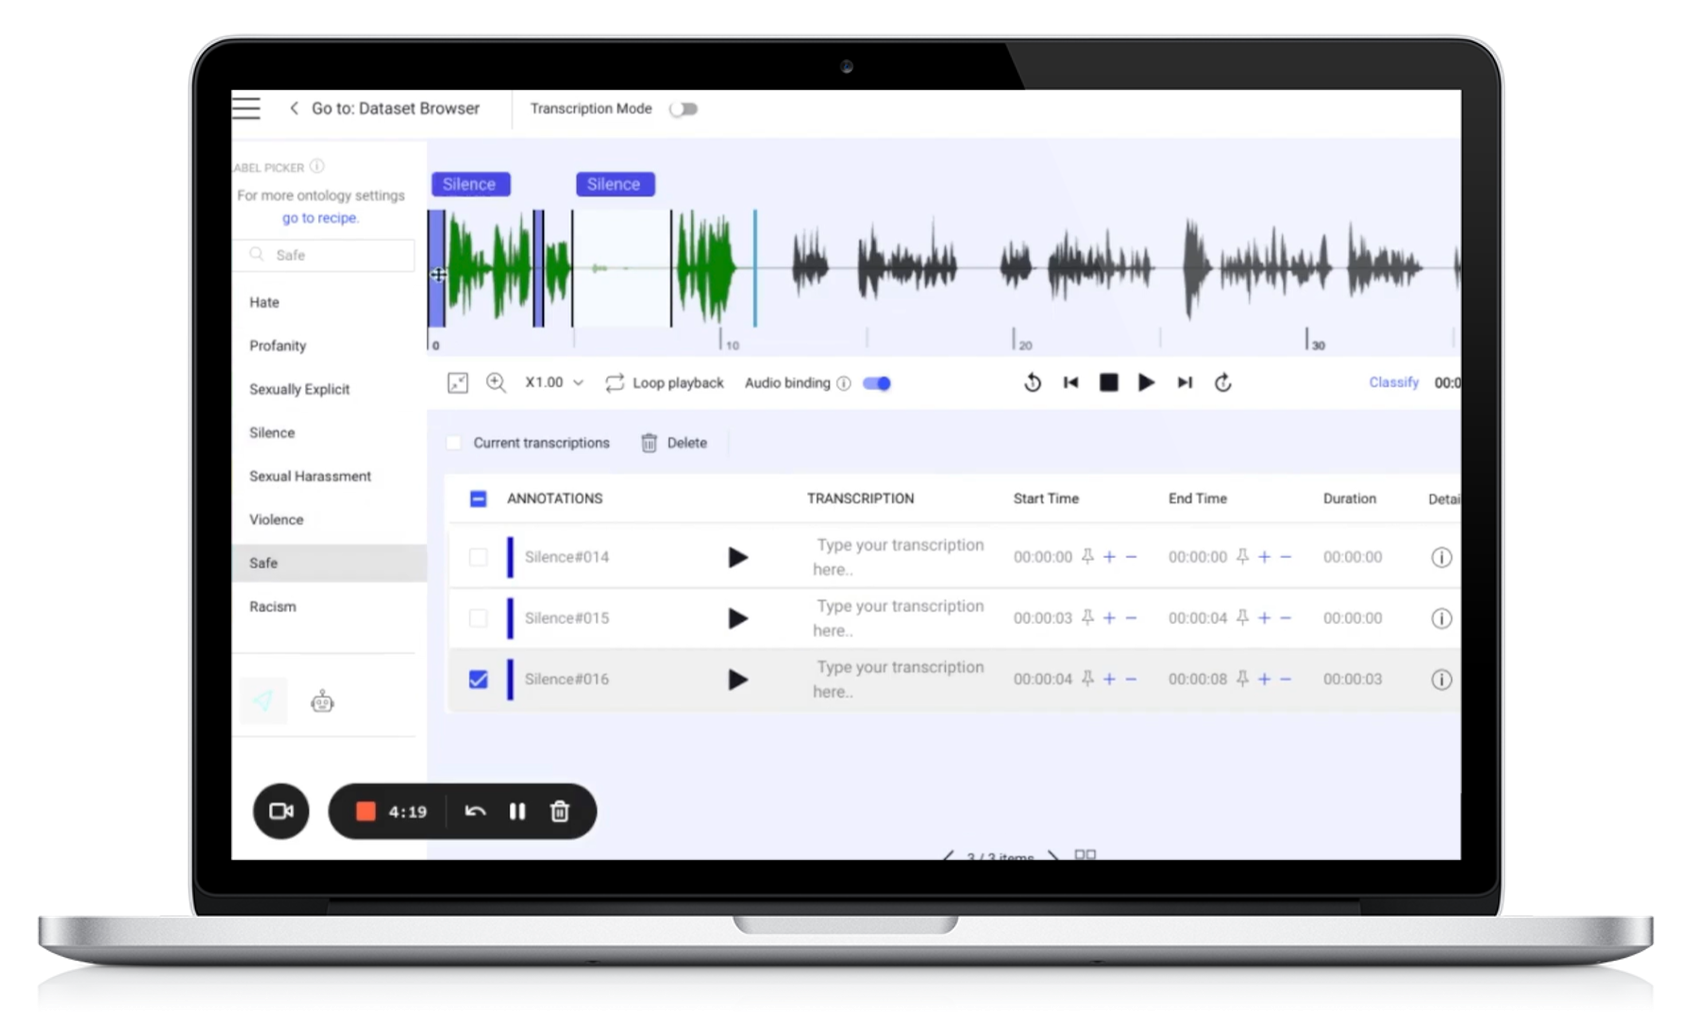1693x1016 pixels.
Task: Play the Silence#015 annotation
Action: (737, 619)
